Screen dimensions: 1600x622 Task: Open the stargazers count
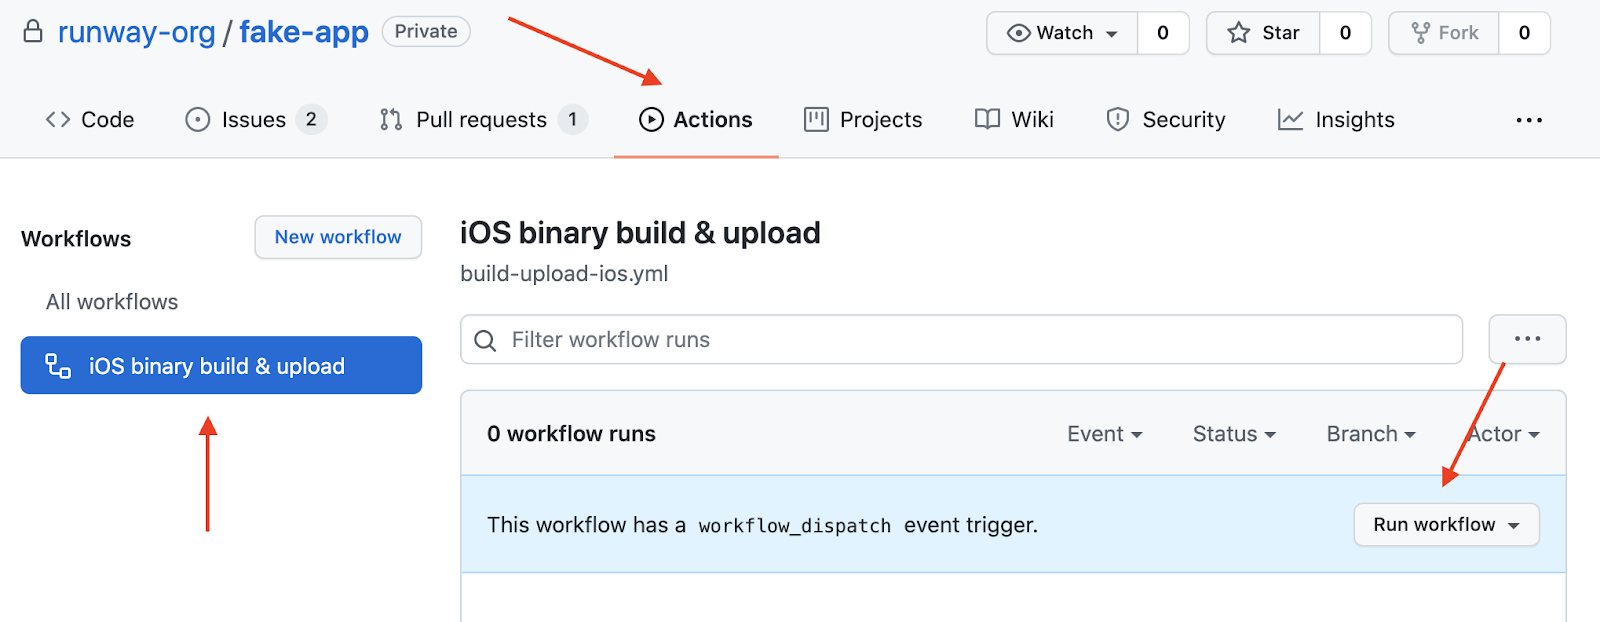coord(1346,33)
